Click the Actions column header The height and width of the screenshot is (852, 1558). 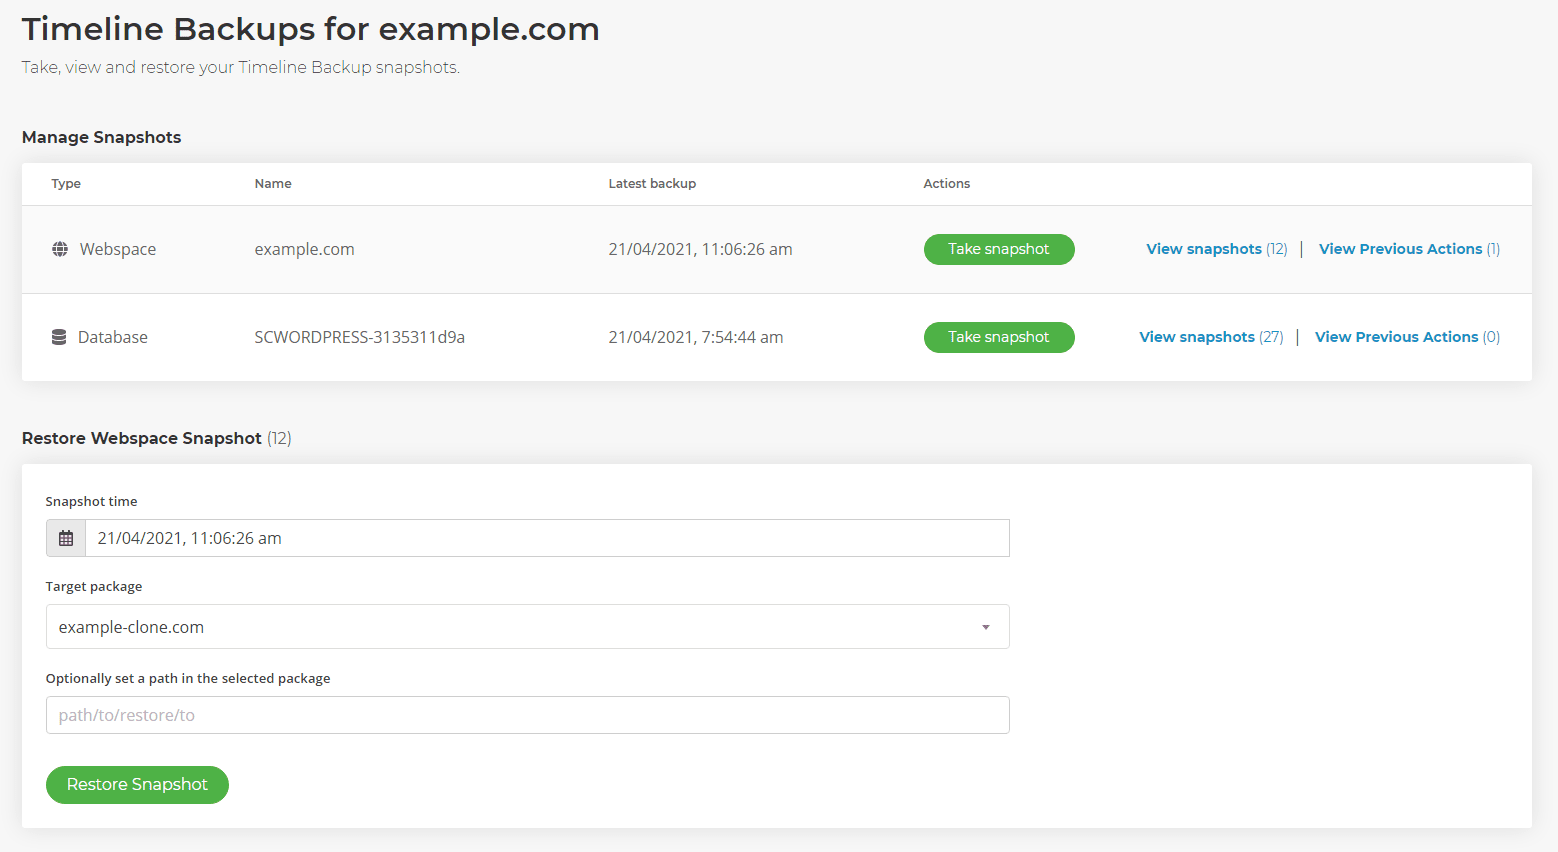(x=947, y=184)
